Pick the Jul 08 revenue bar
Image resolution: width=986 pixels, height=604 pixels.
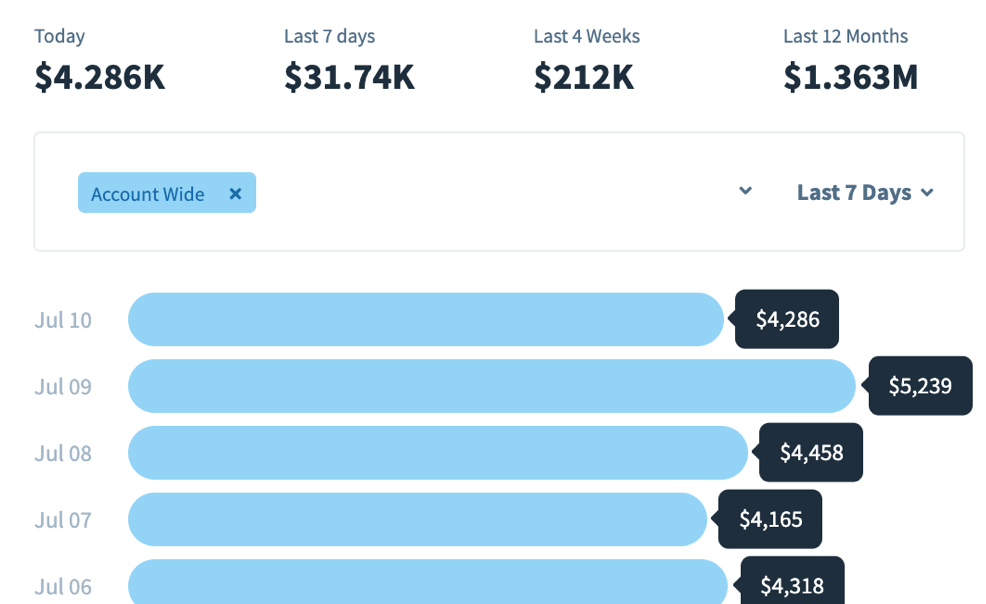tap(437, 453)
